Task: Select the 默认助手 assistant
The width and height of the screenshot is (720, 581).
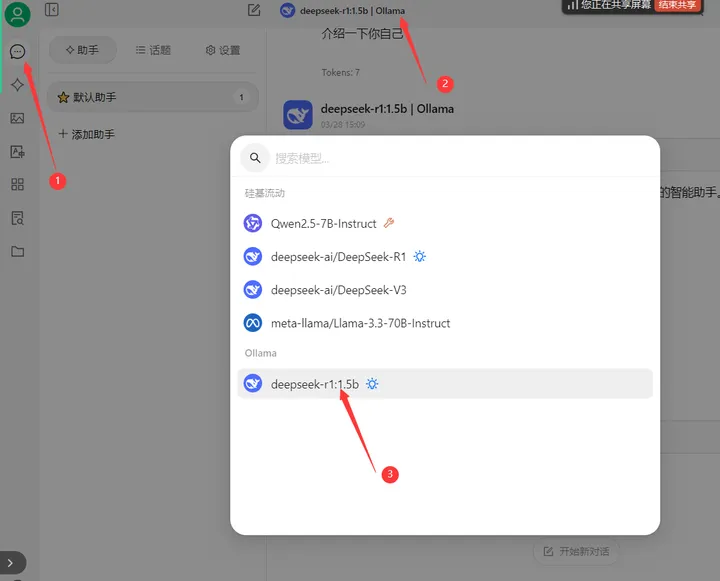Action: click(152, 97)
